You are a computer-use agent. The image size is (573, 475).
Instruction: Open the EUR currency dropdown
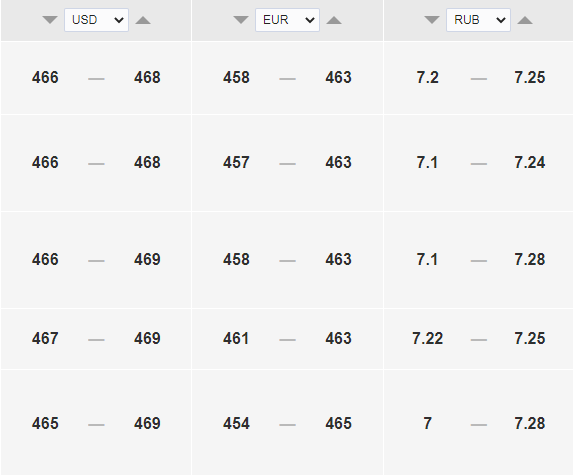tap(287, 20)
